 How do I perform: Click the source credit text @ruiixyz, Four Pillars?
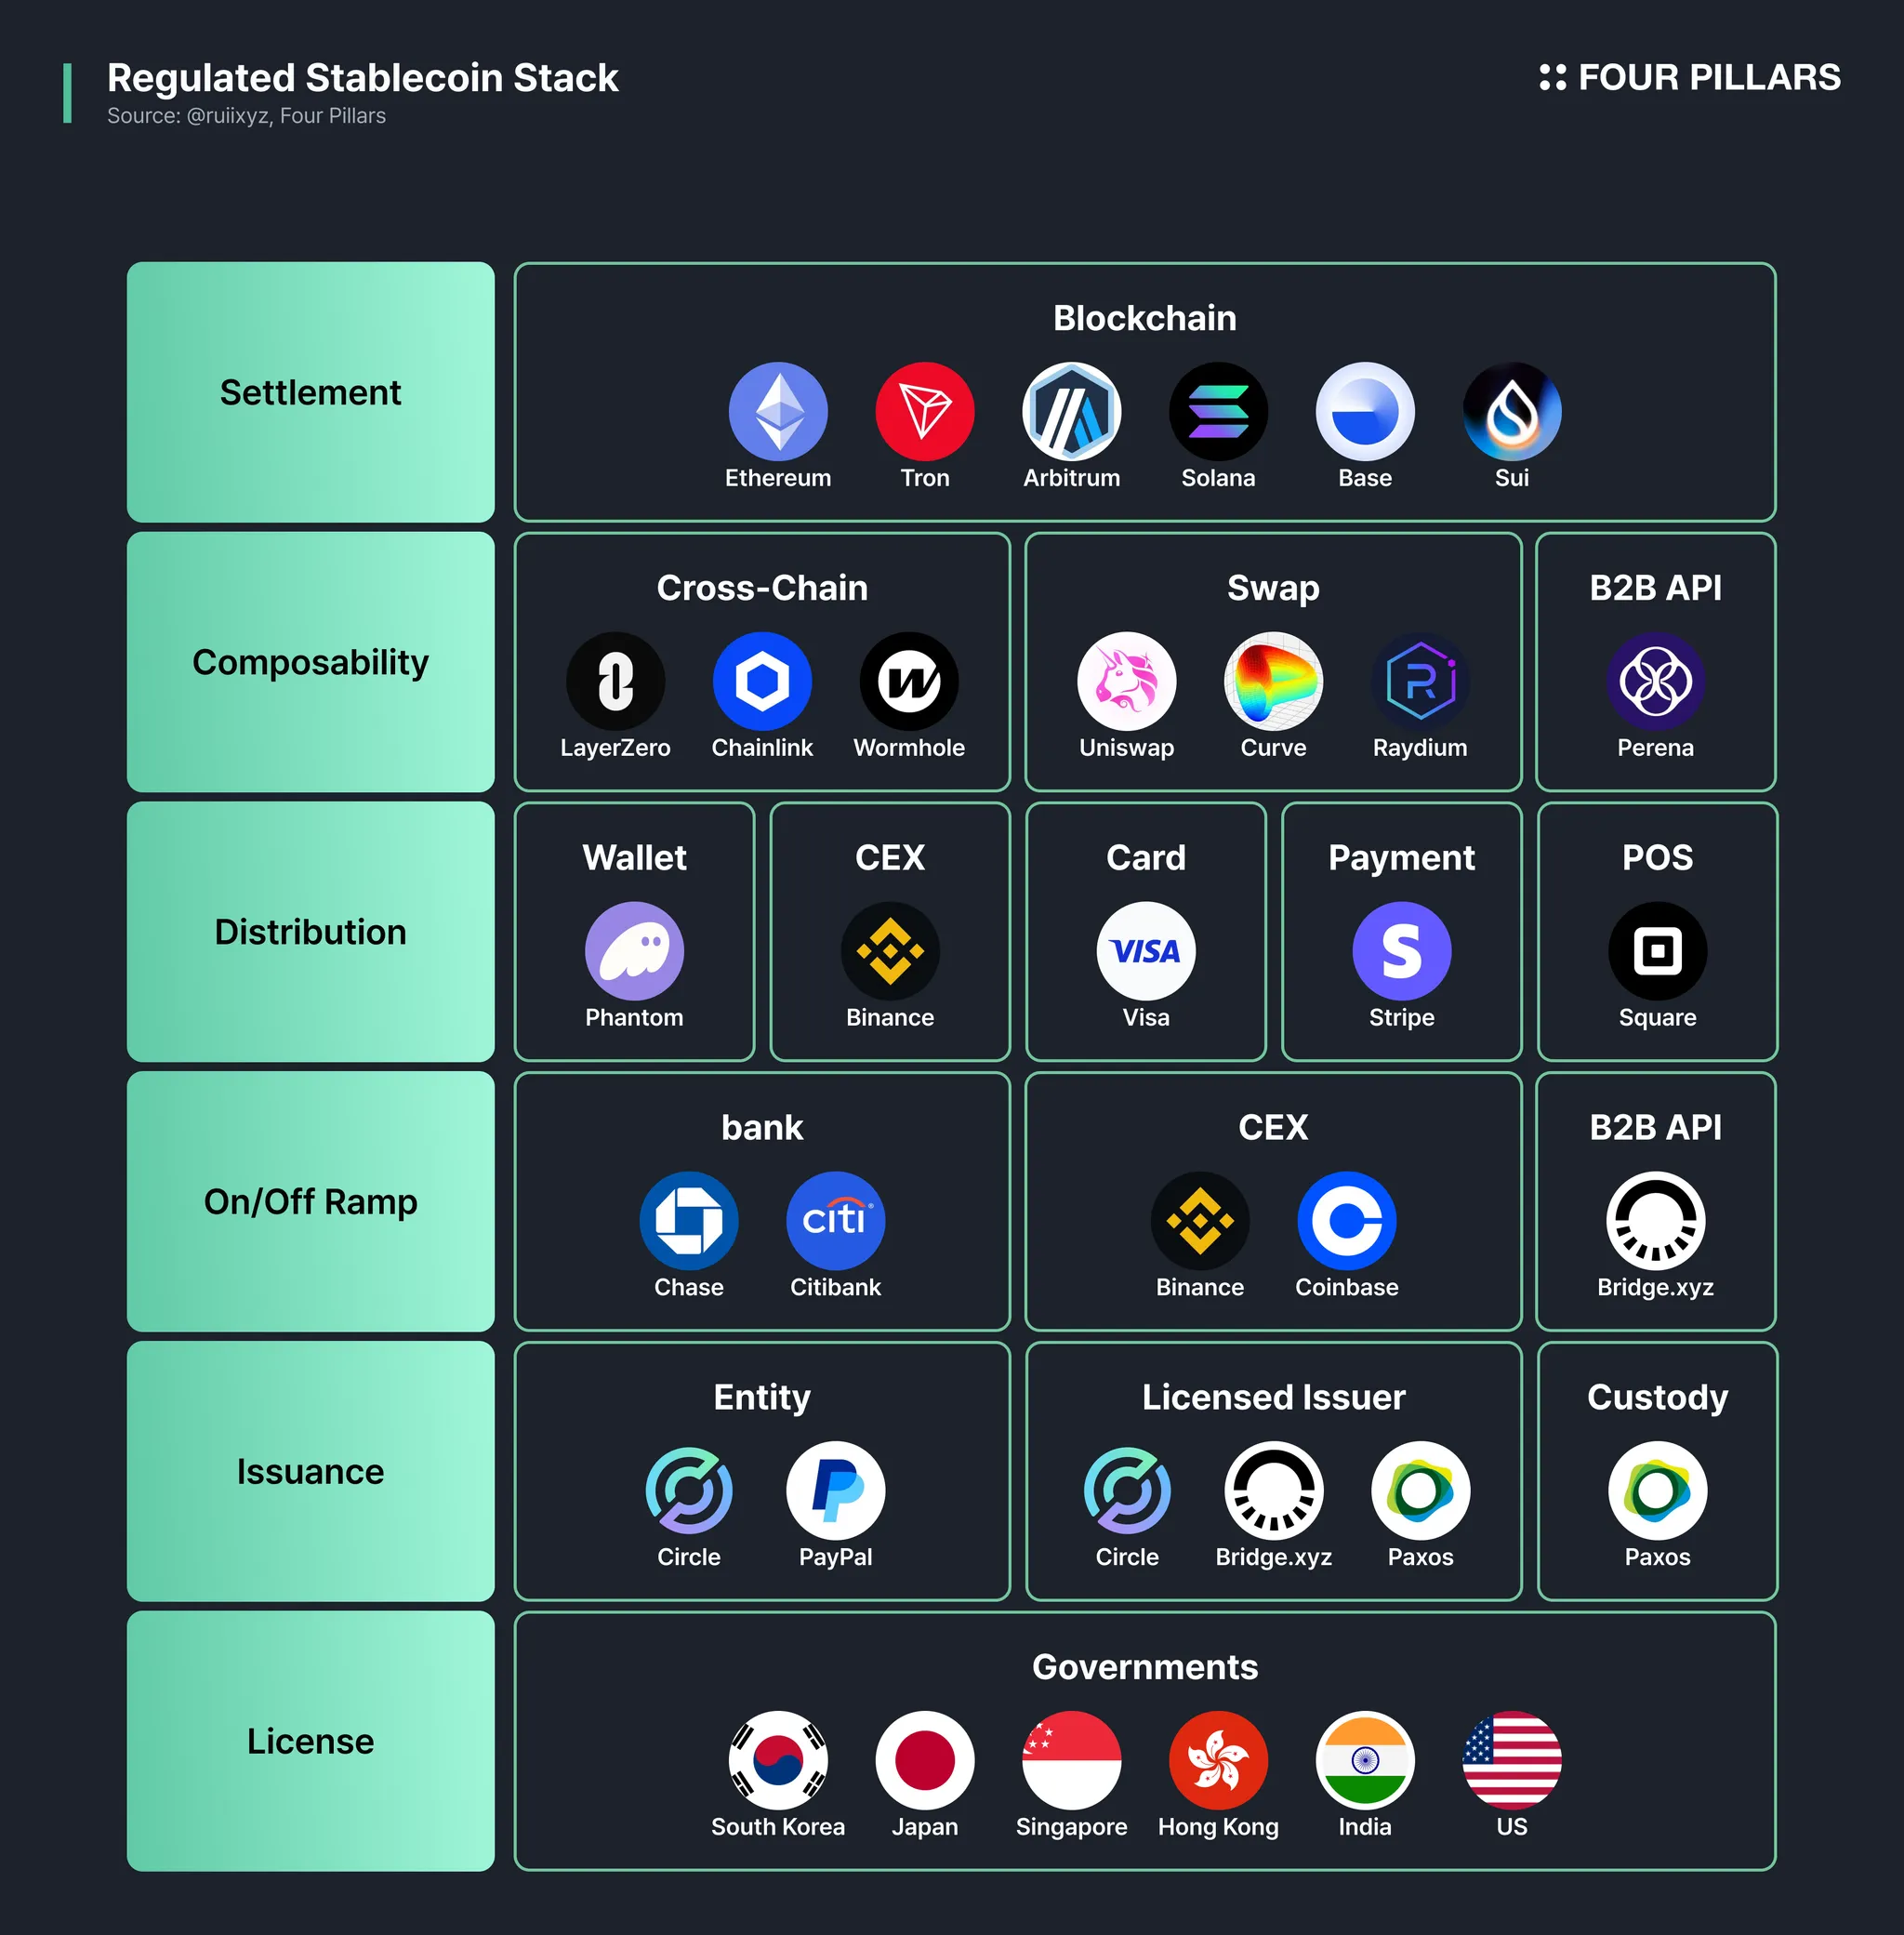[286, 116]
